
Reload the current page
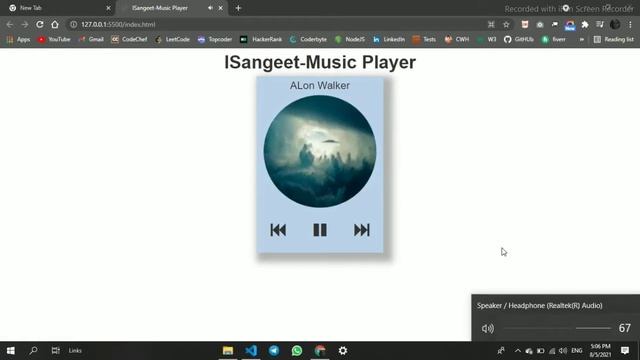pos(40,24)
